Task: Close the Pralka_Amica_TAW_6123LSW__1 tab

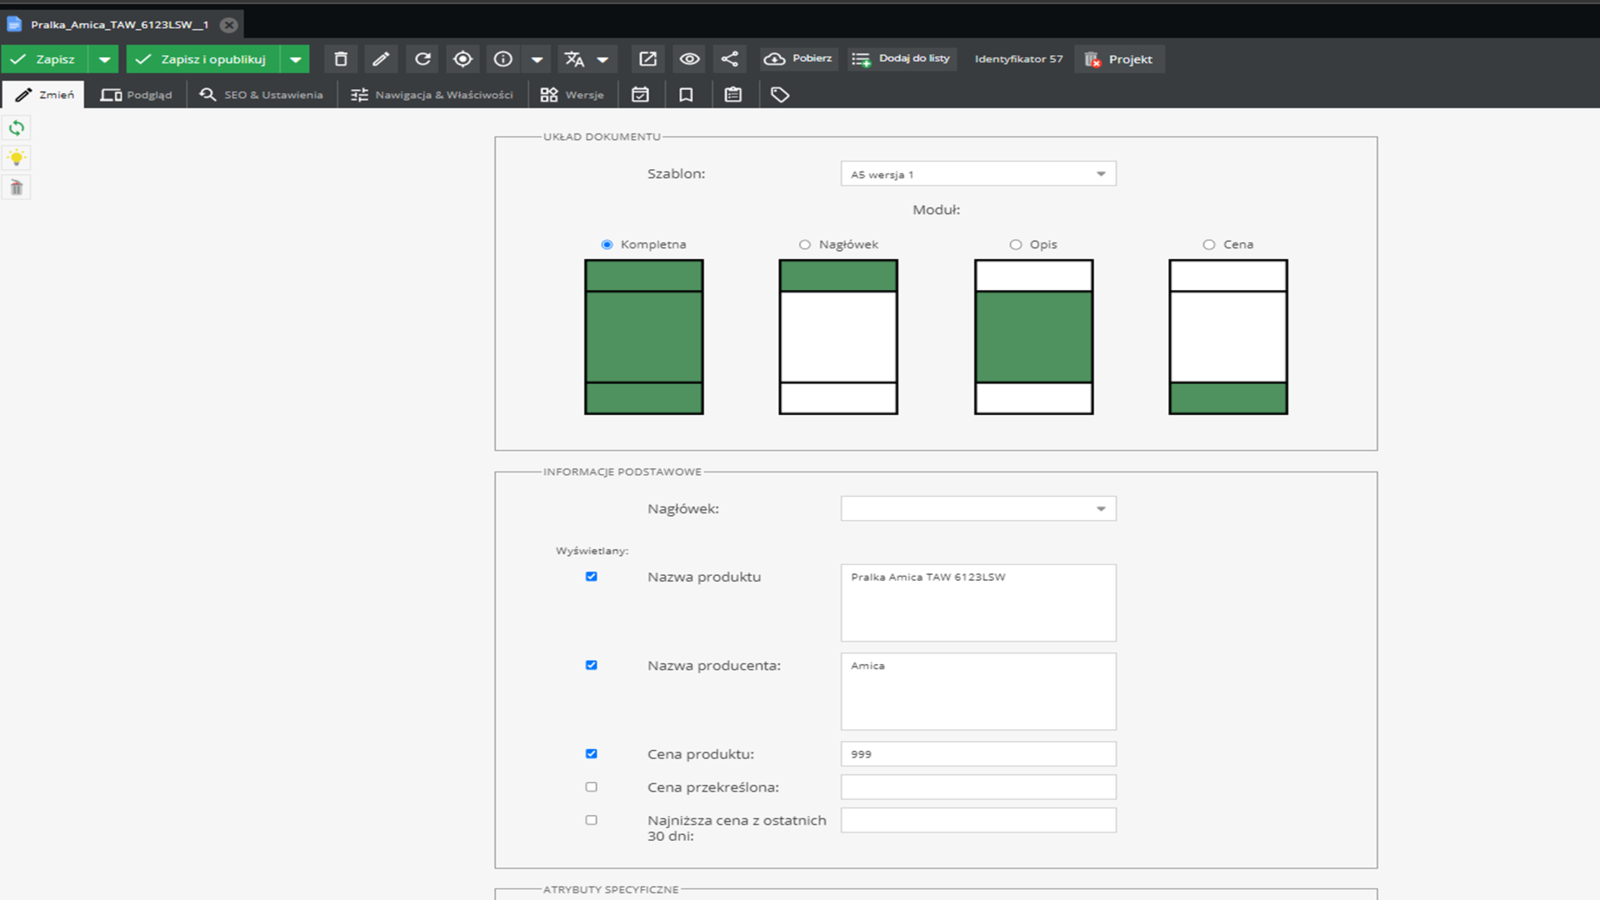Action: tap(229, 24)
